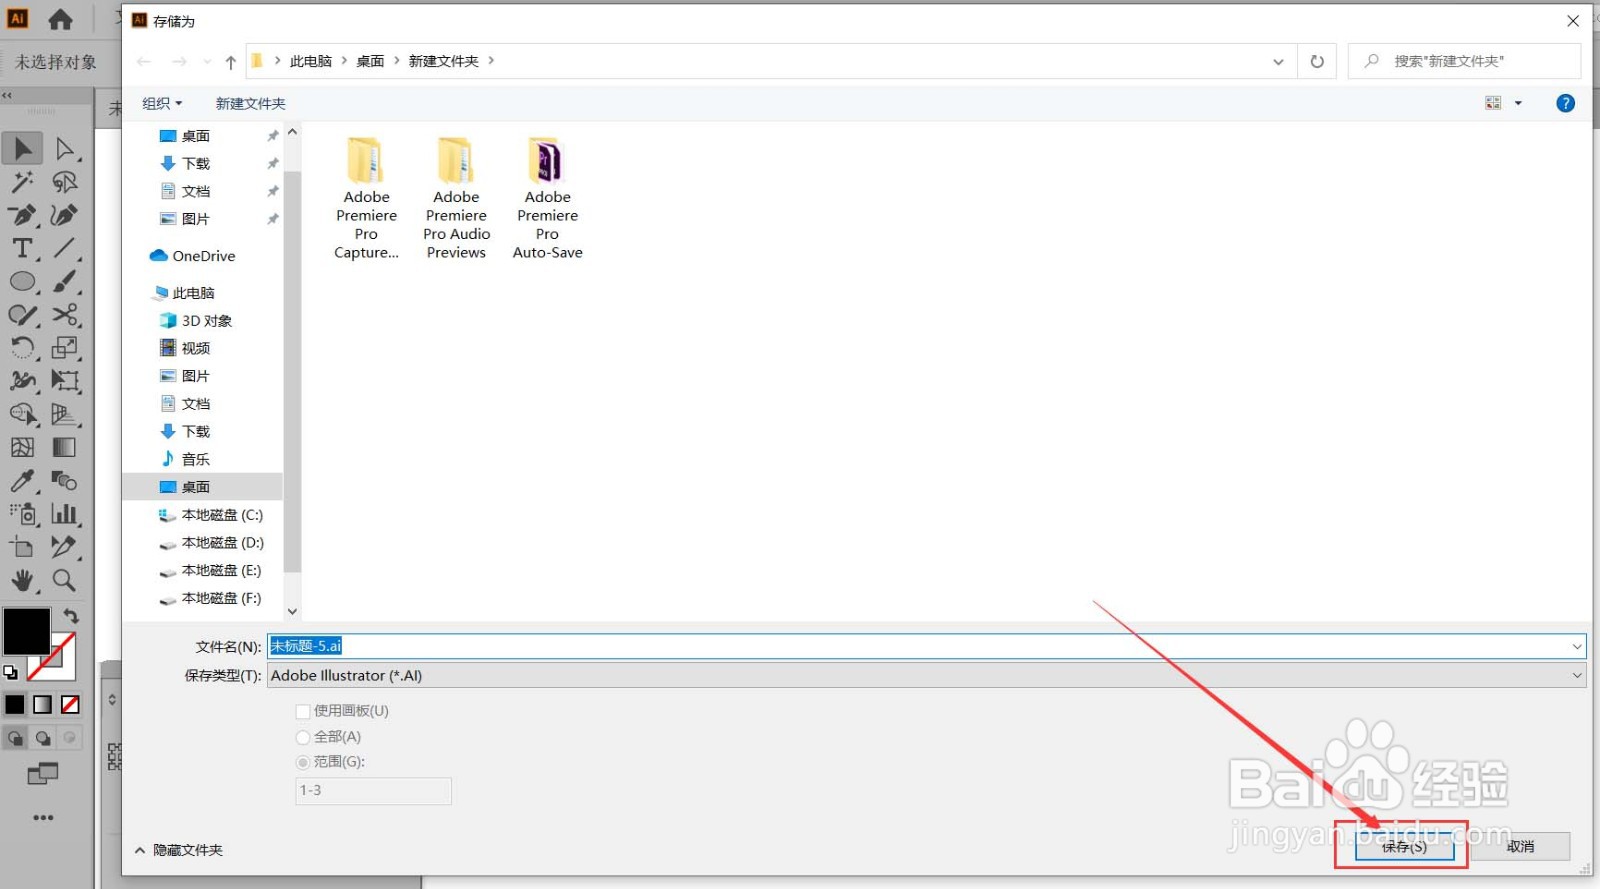
Task: Select the Scissors tool
Action: tap(65, 315)
